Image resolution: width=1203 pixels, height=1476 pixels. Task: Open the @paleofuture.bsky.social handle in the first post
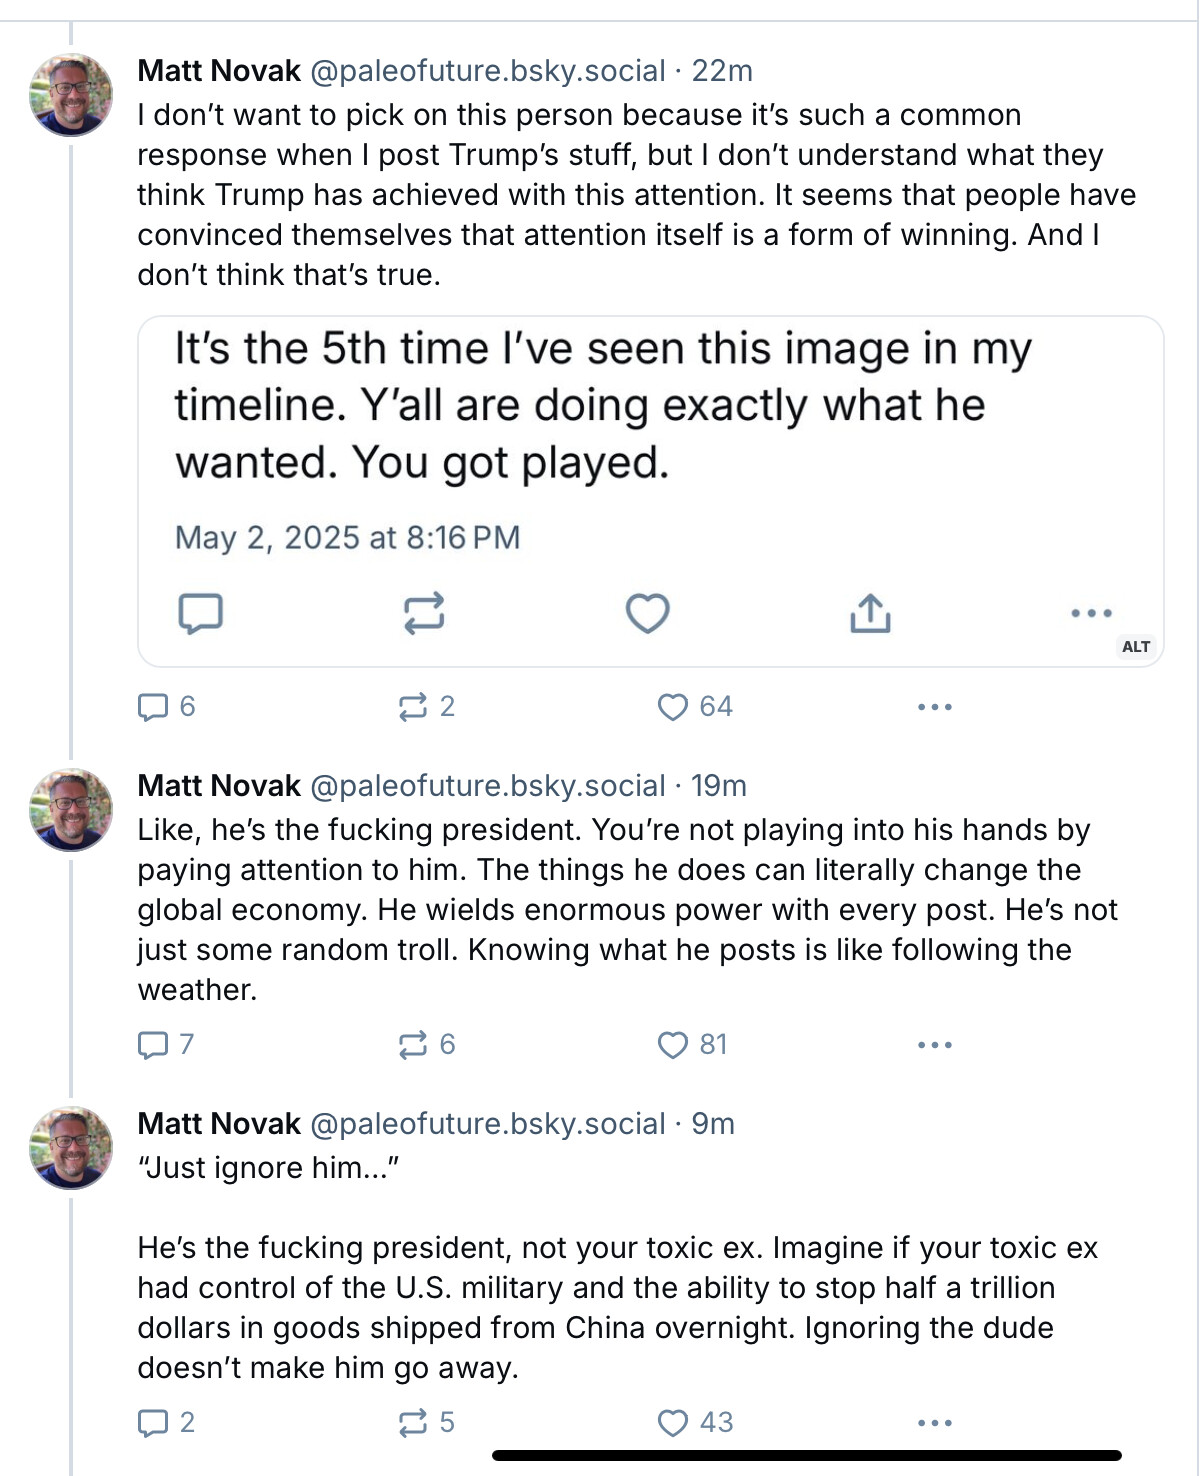pos(488,71)
